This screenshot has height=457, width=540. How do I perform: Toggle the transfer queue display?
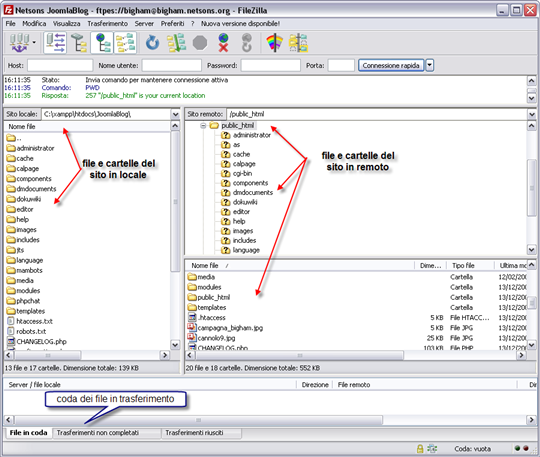point(125,43)
